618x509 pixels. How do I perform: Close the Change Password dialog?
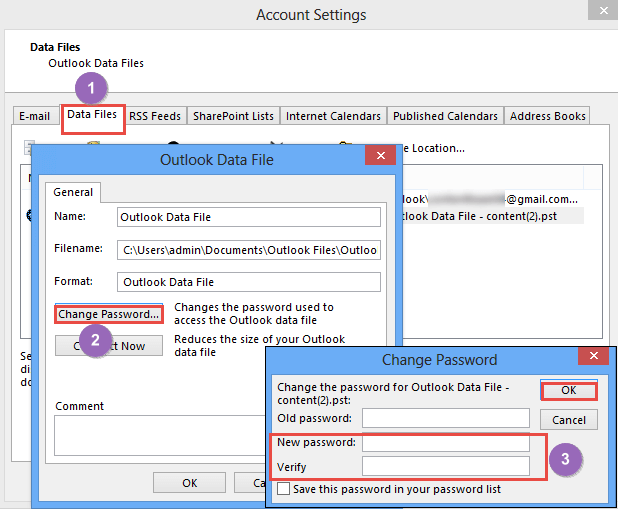pos(595,358)
